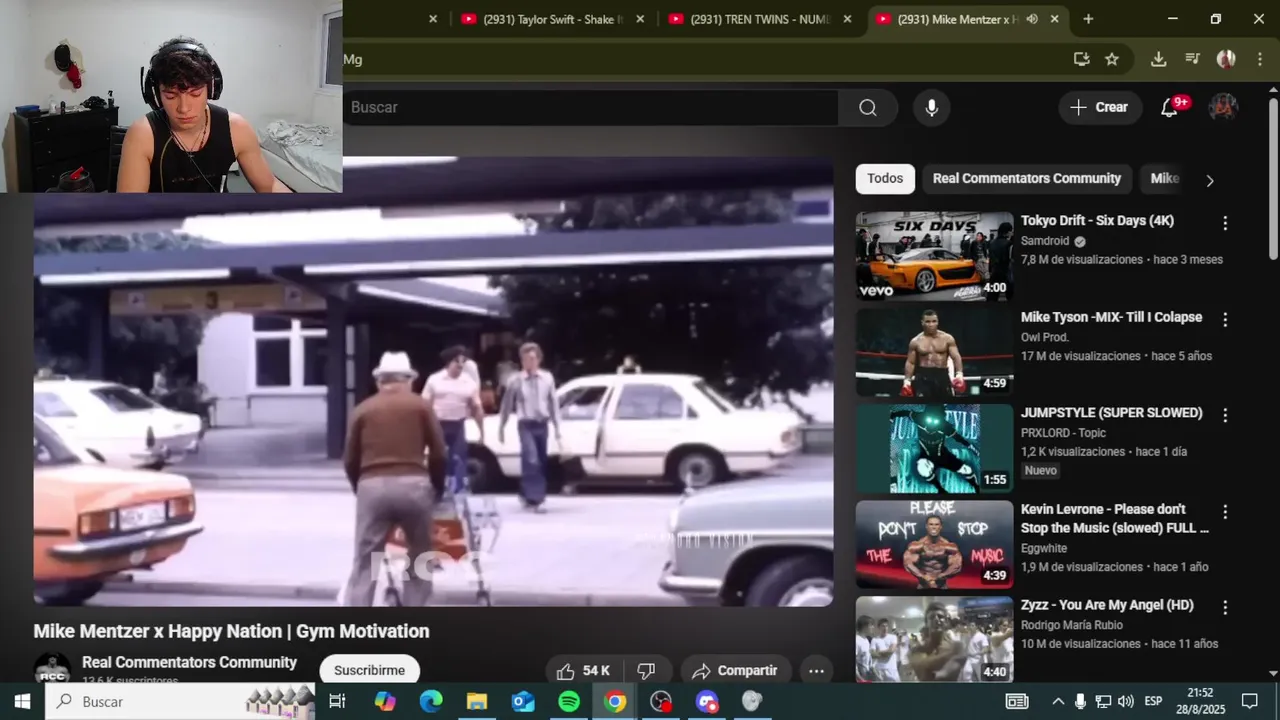Close the TREN TWINS tab

click(847, 19)
